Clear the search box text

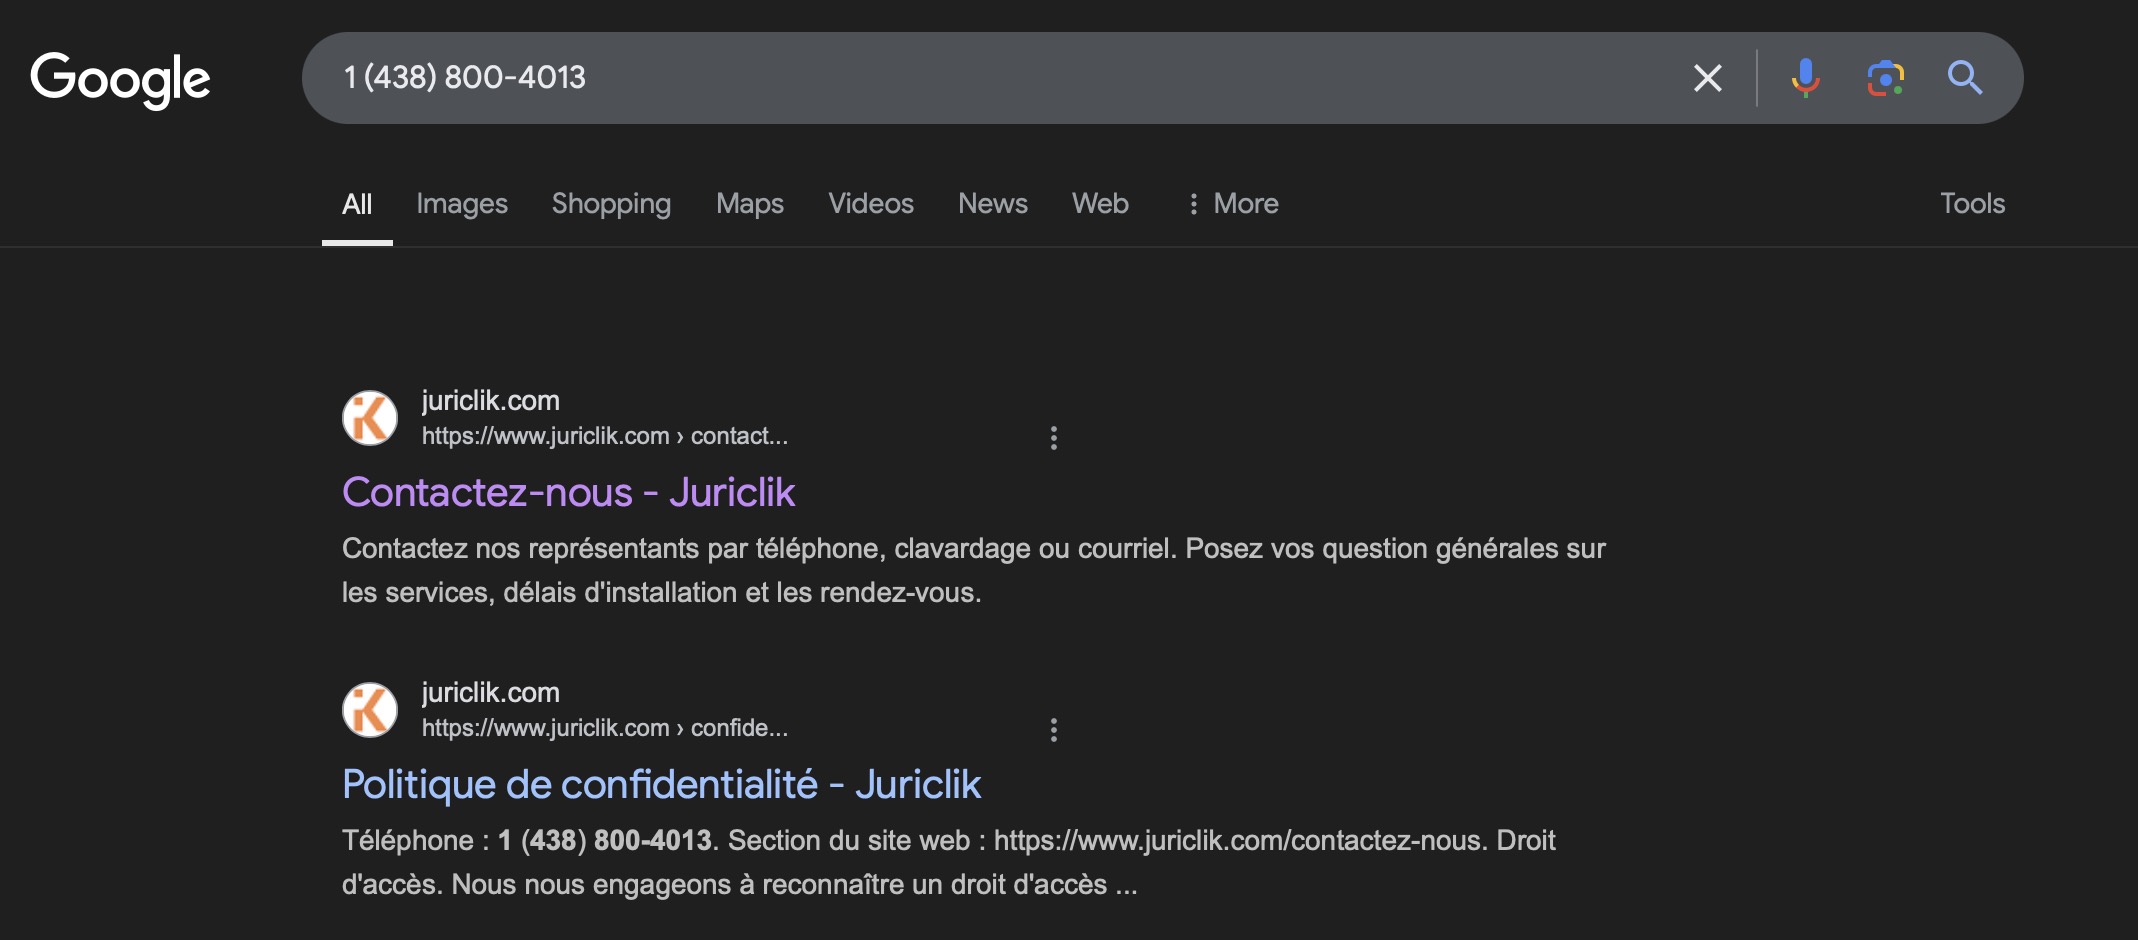pyautogui.click(x=1707, y=78)
